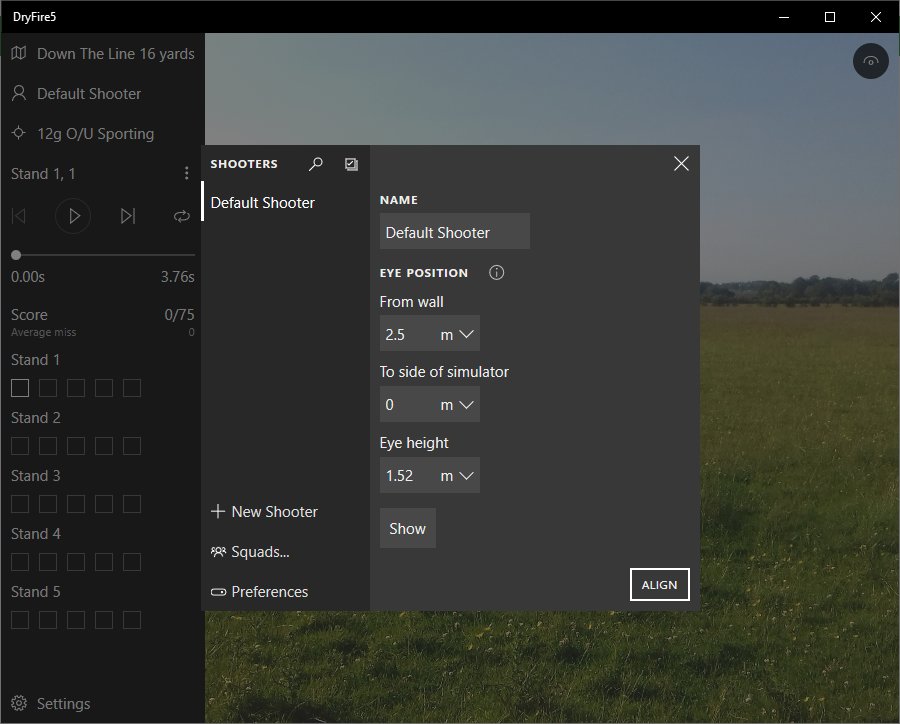Click the search shooters magnifier icon
Screen dimensions: 900x724
click(316, 164)
